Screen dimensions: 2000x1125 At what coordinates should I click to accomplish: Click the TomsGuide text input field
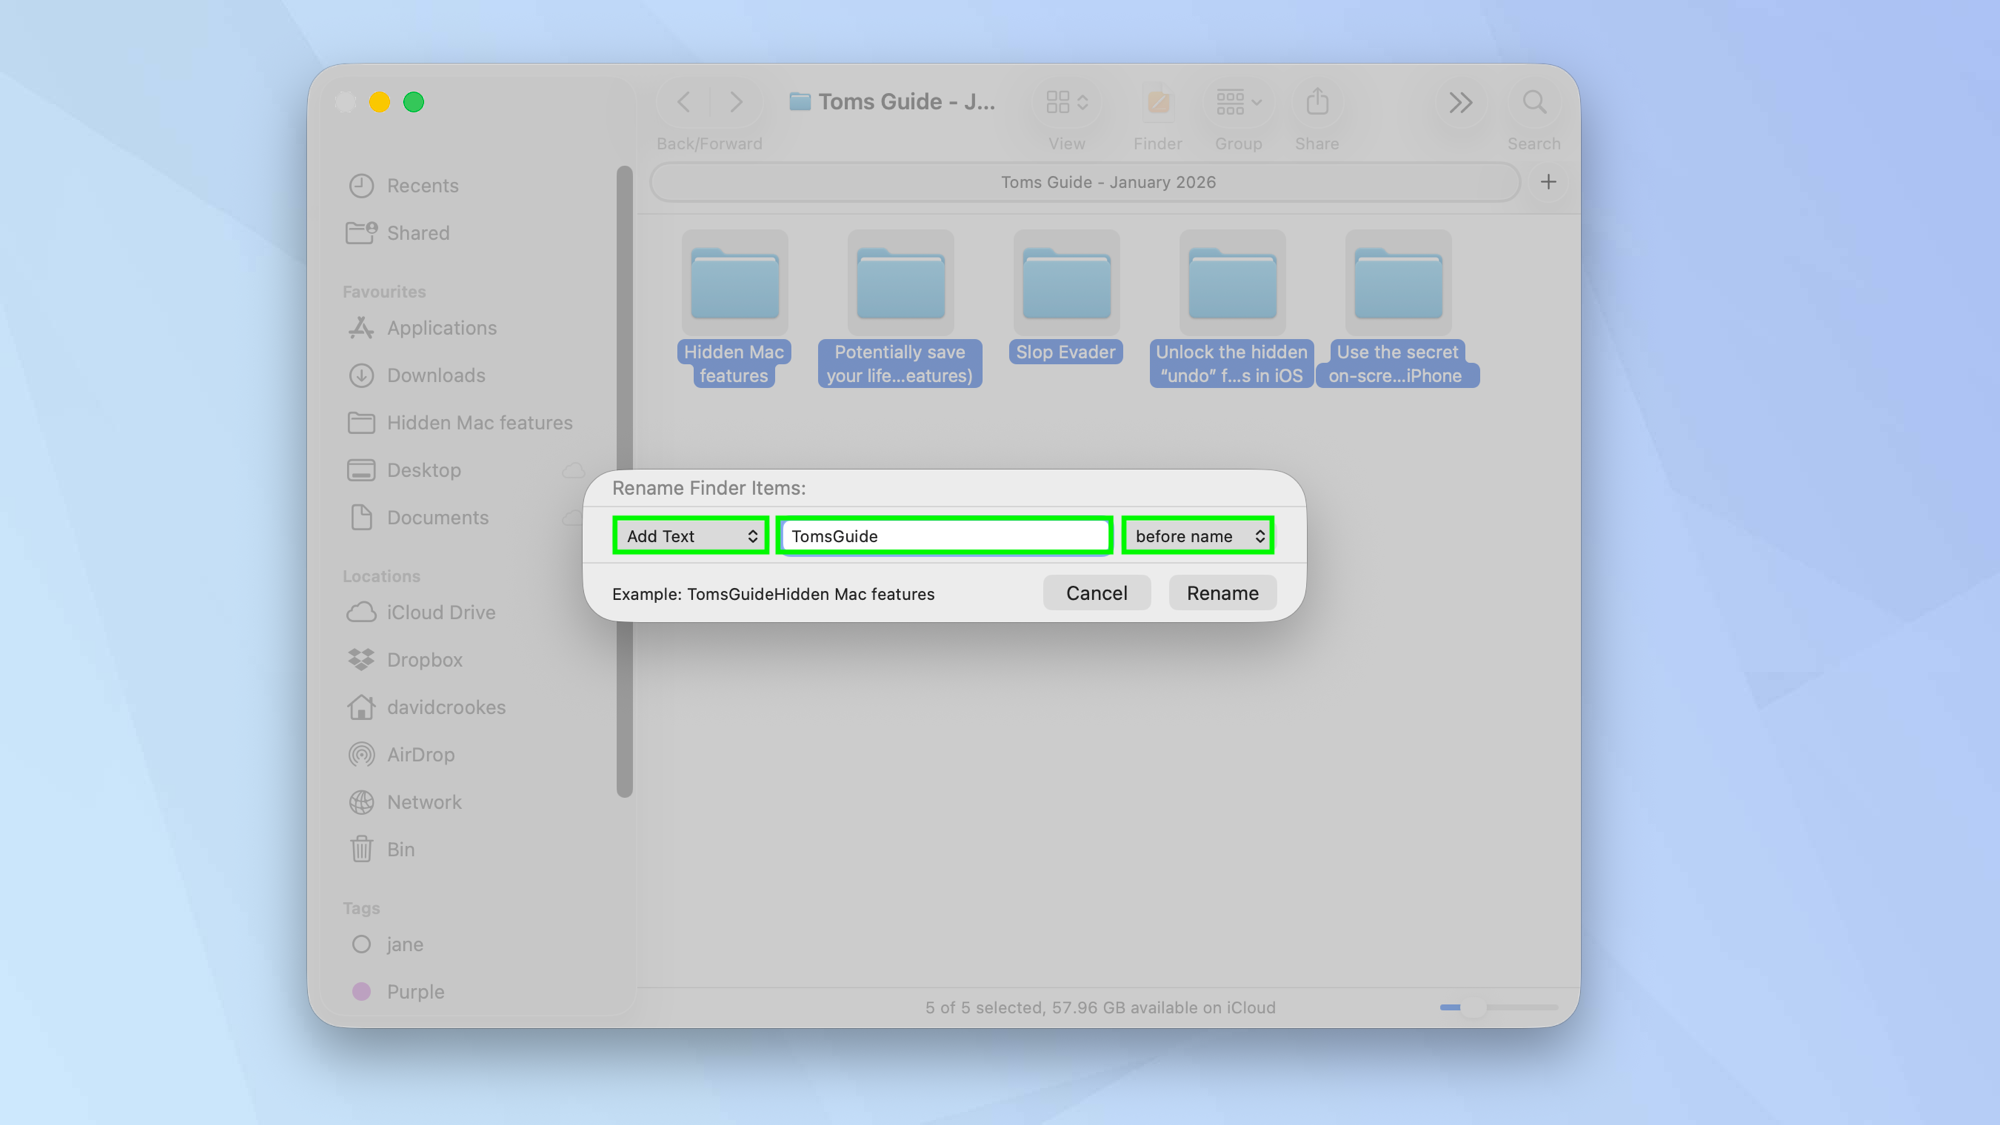(x=943, y=535)
